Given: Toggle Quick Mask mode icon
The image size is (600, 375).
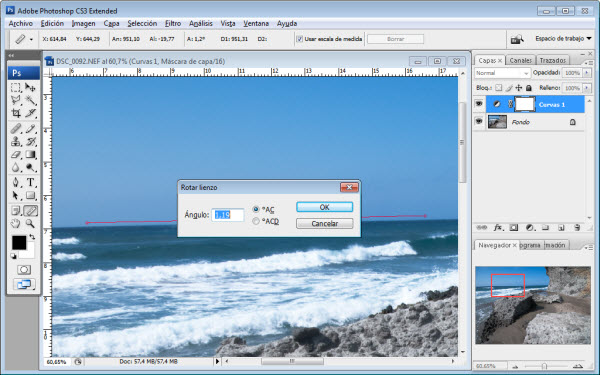Looking at the screenshot, I should coord(24,270).
